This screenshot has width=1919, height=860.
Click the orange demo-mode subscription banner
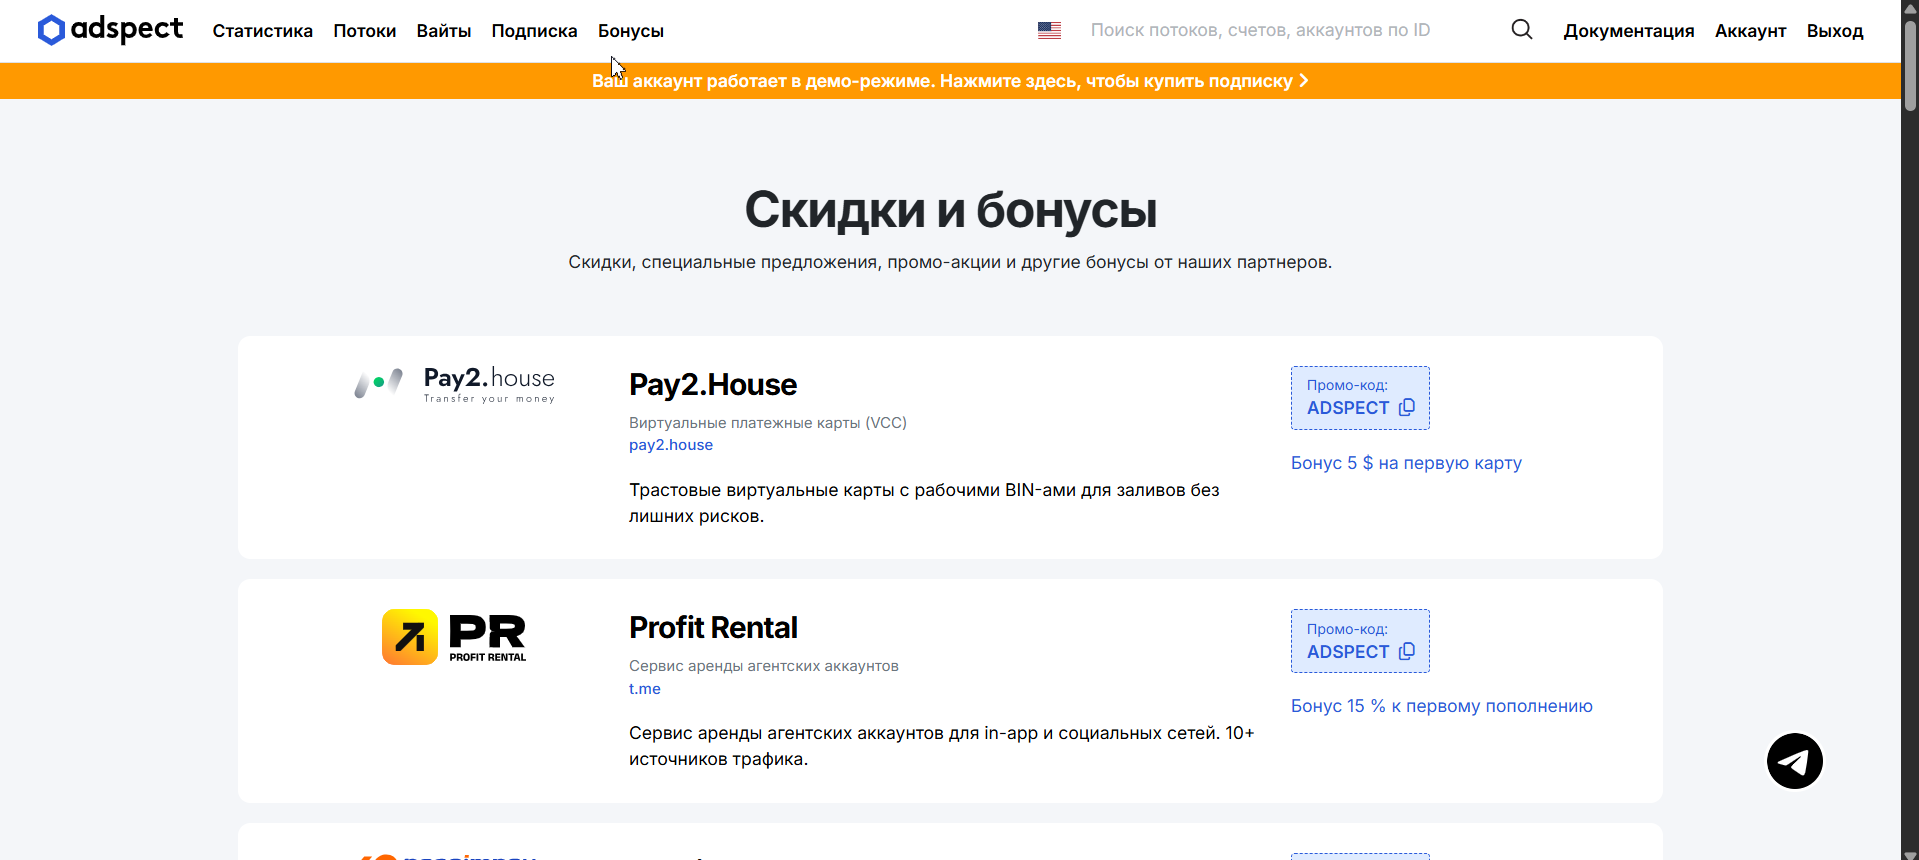(x=950, y=81)
